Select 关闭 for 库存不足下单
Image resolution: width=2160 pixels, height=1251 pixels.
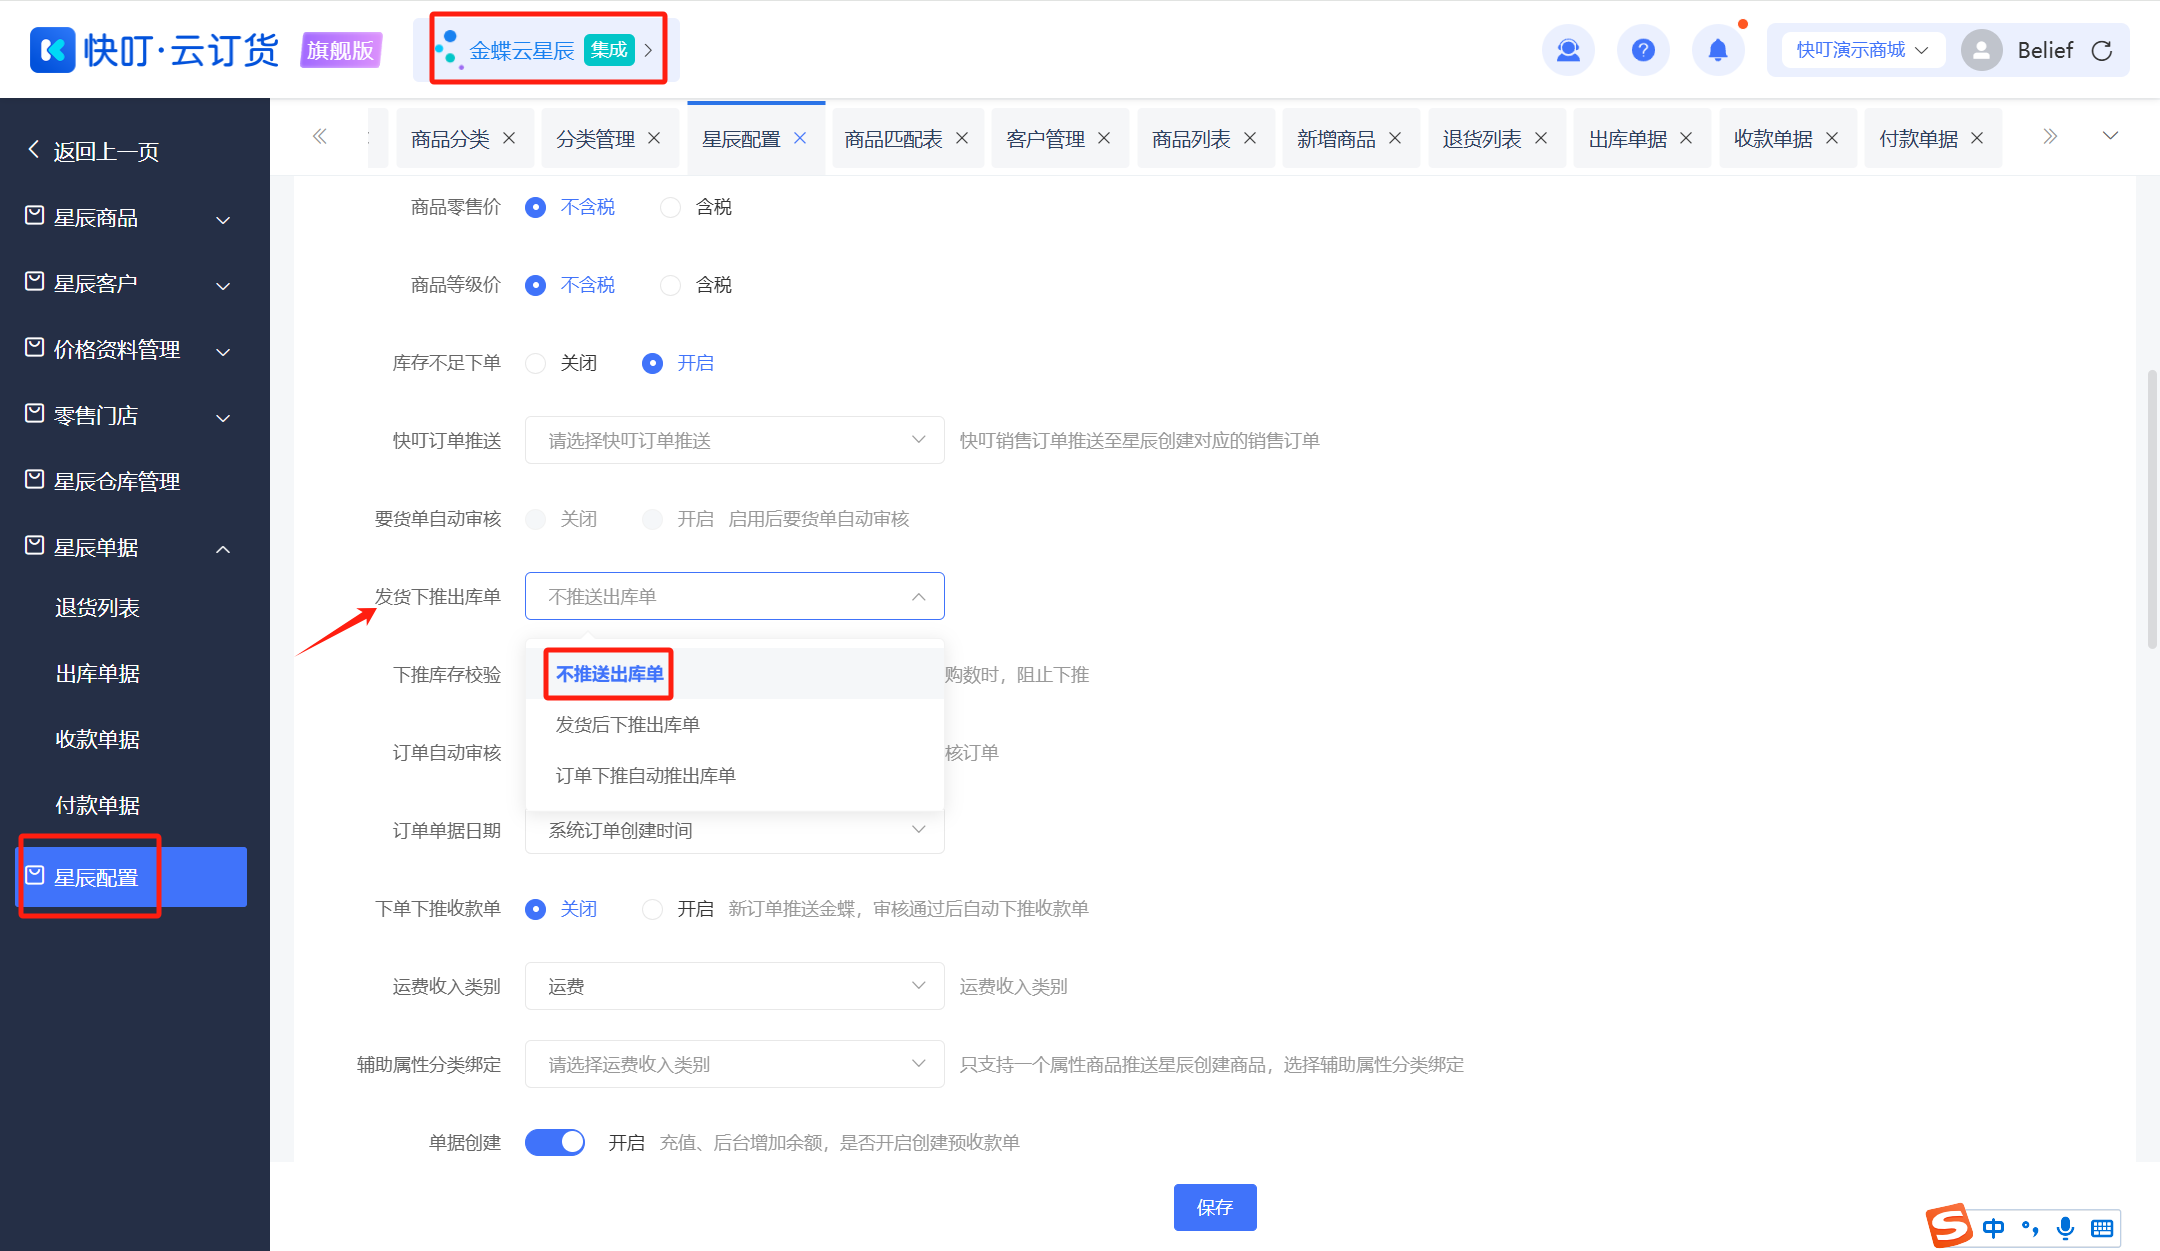[x=561, y=363]
